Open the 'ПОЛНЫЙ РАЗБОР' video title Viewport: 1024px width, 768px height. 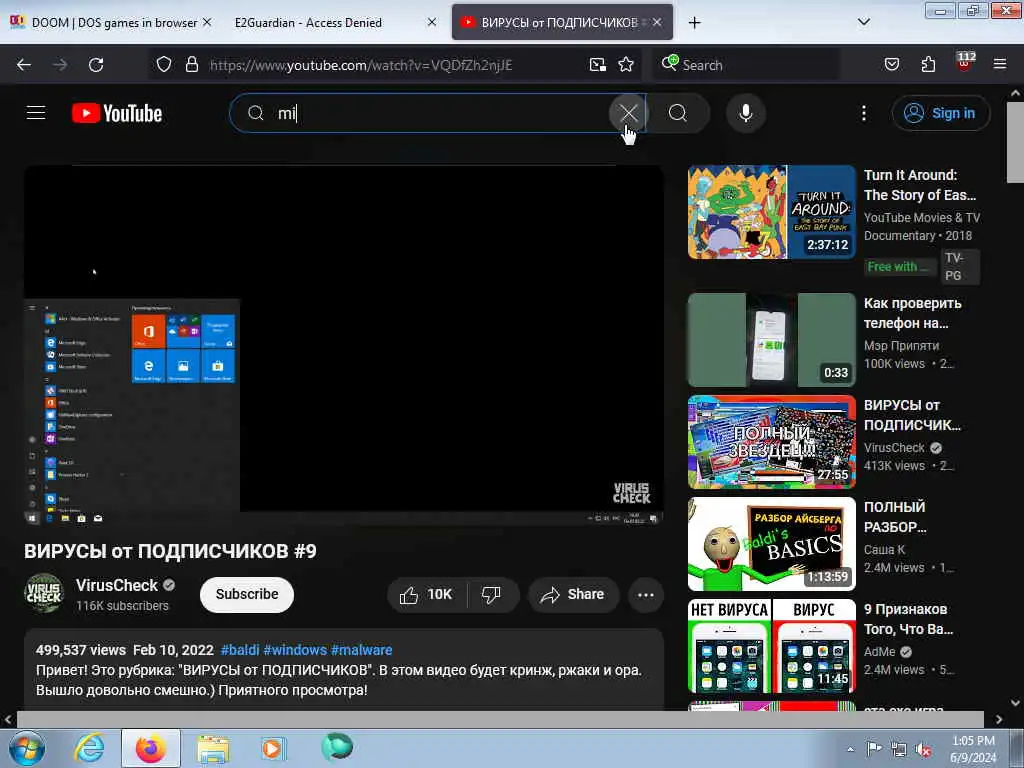[x=895, y=517]
